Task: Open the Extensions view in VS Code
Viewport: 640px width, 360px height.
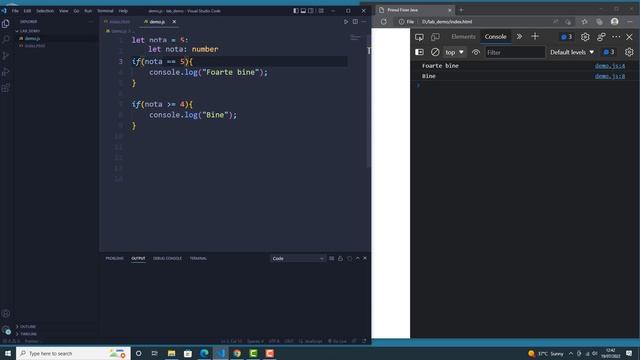Action: pos(6,88)
